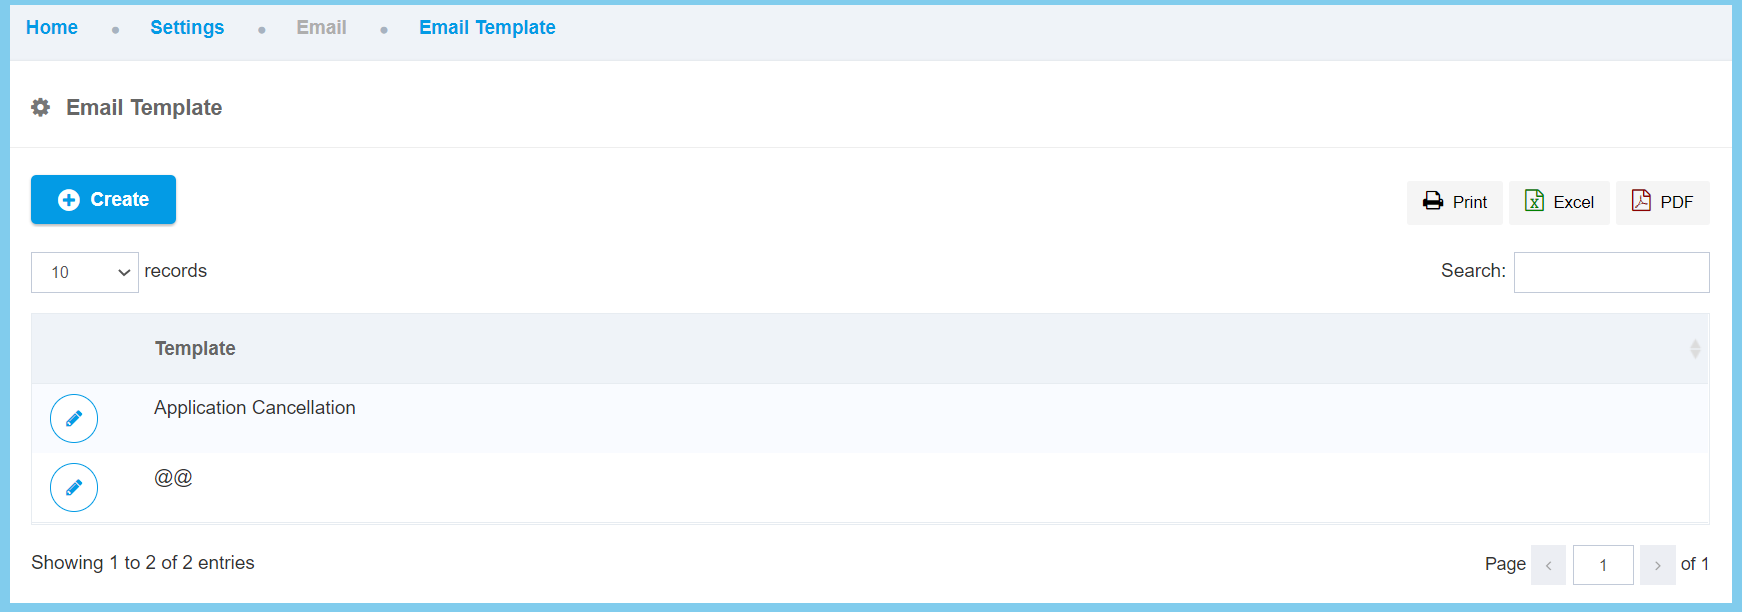Go to the previous page using the arrow

pos(1548,565)
